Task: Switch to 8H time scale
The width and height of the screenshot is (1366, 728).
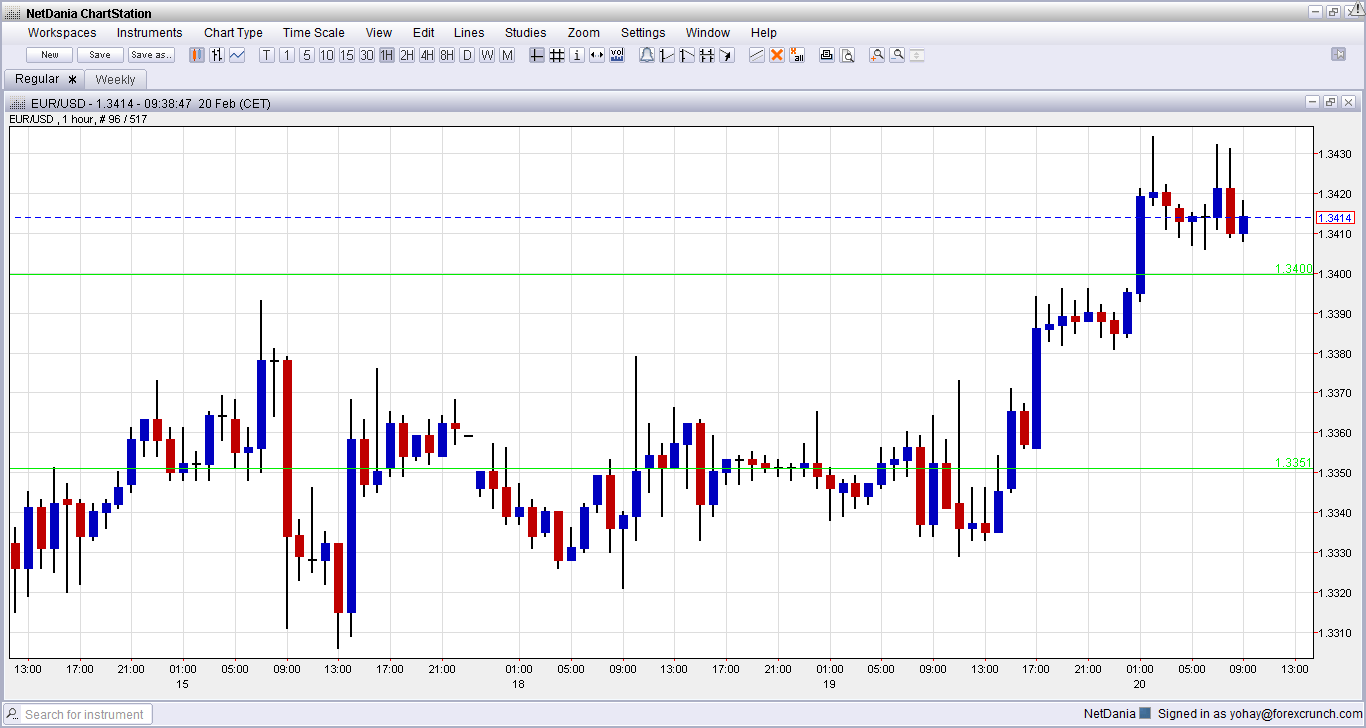Action: click(447, 55)
